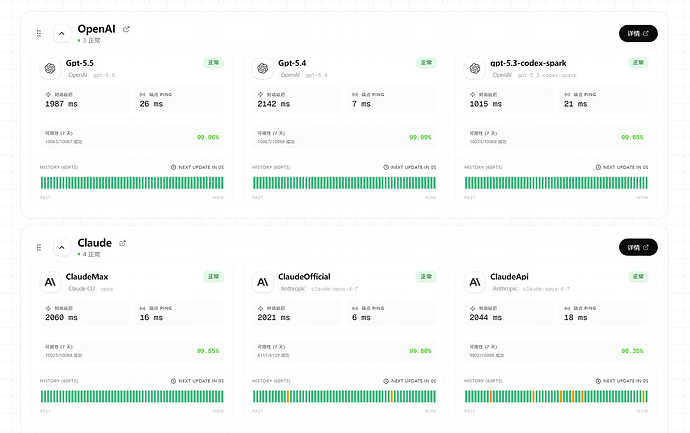Click ClaudeOfficial latency value 2021 ms
690x433 pixels.
point(274,317)
